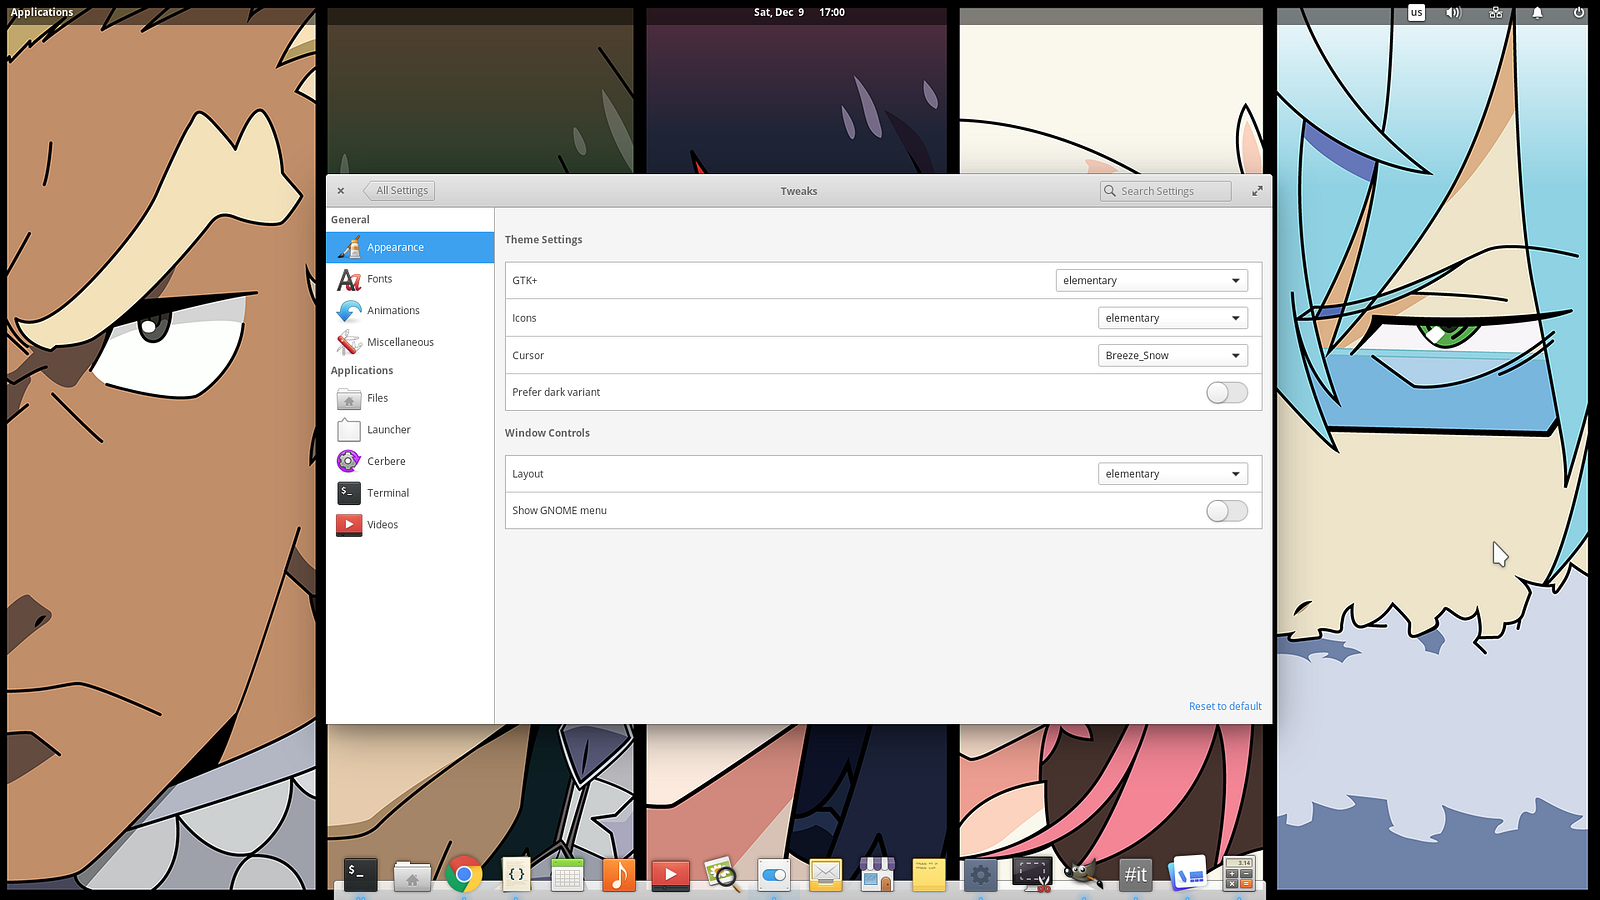Screen dimensions: 1600x900
Task: Close the Tweaks window
Action: 341,191
